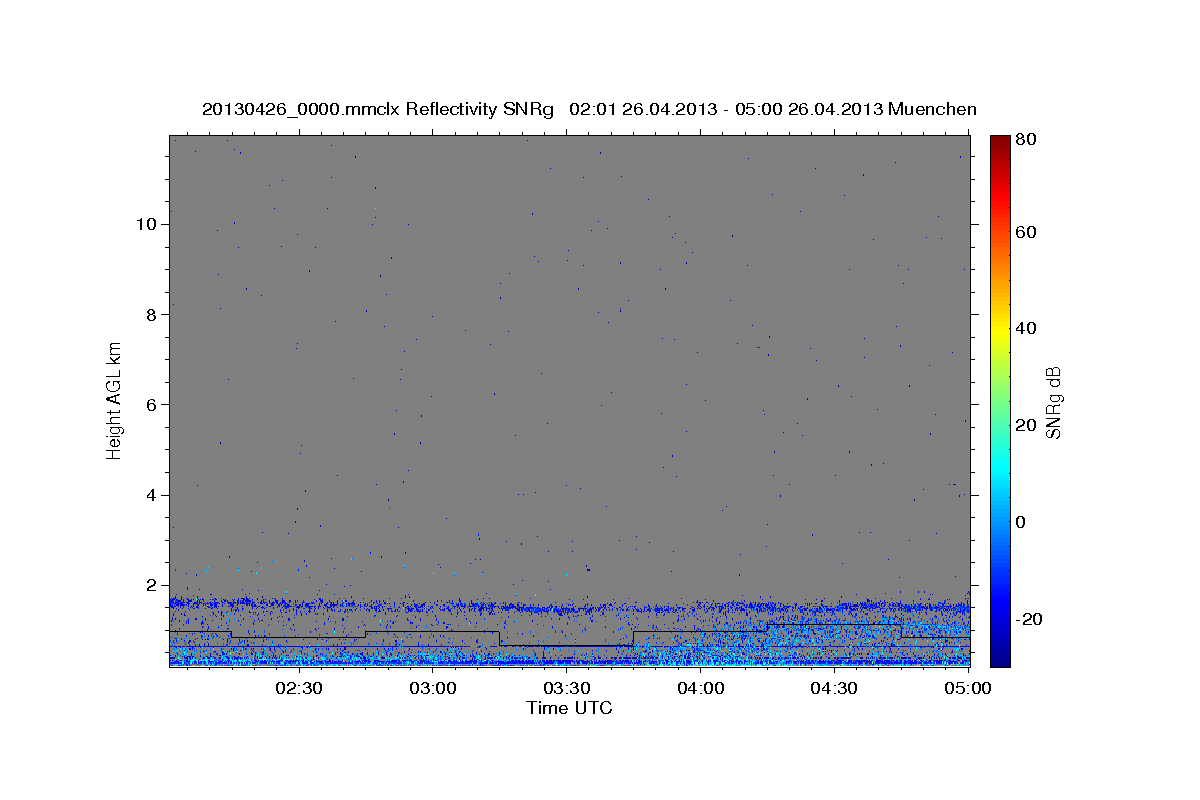Click the height tick label 6

pyautogui.click(x=152, y=405)
